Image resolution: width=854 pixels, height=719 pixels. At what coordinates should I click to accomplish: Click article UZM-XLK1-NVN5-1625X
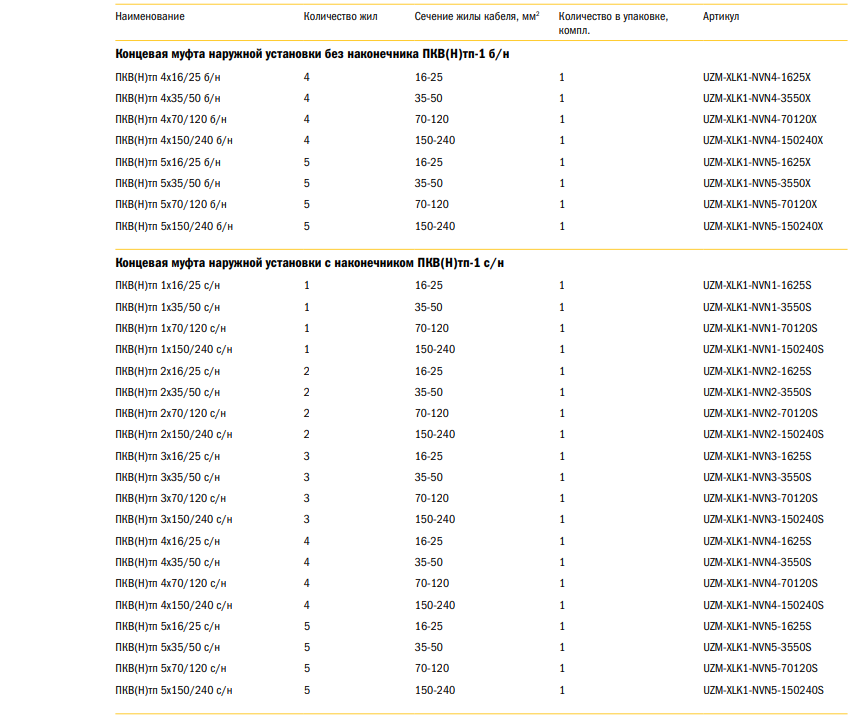[x=757, y=162]
